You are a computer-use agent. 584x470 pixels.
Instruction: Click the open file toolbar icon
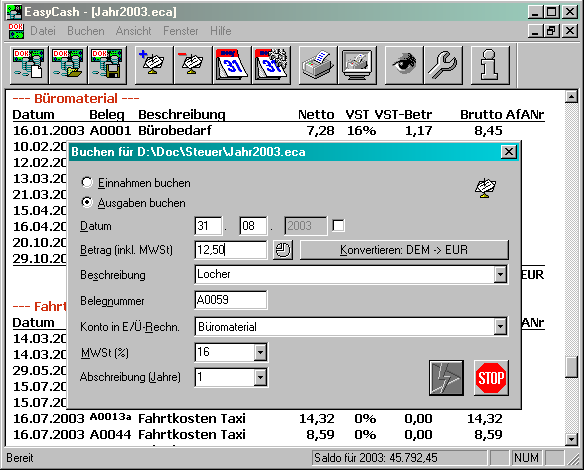click(x=68, y=65)
